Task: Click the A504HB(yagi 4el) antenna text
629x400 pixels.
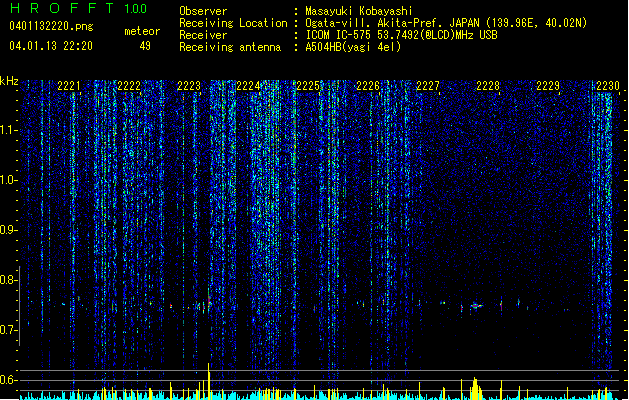Action: pyautogui.click(x=353, y=47)
